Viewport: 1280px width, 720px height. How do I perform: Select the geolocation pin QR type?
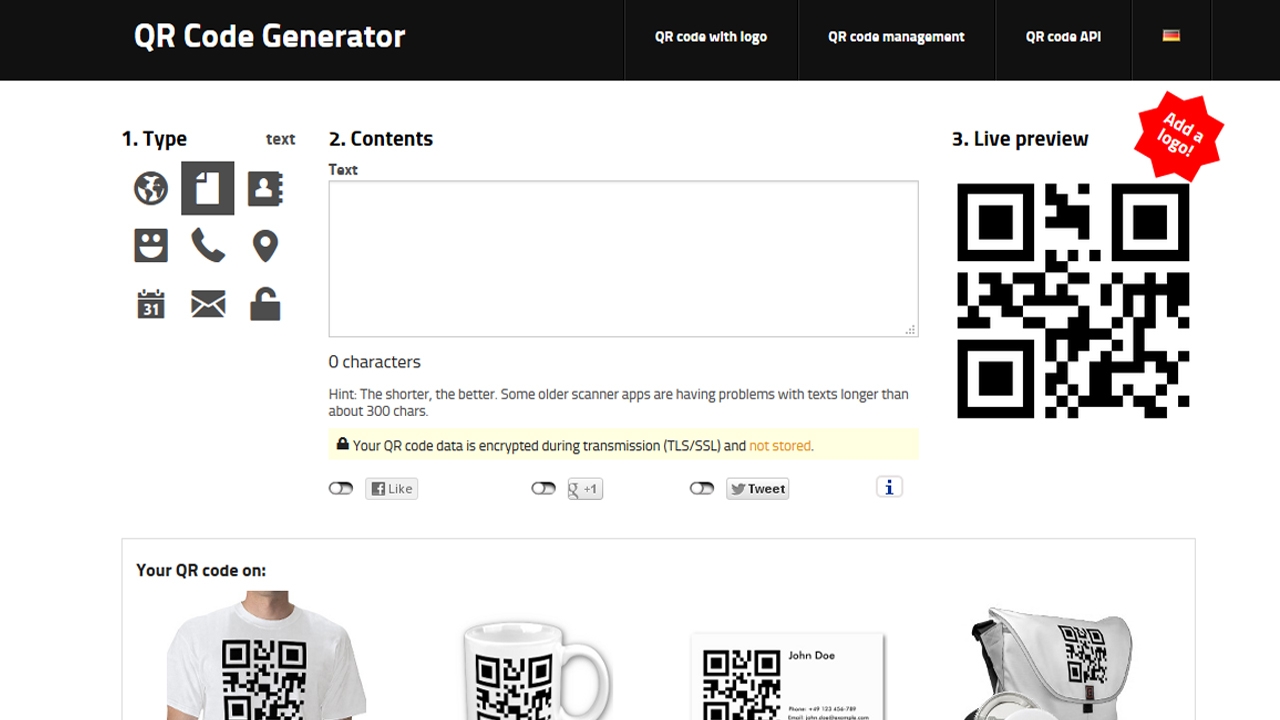point(265,246)
